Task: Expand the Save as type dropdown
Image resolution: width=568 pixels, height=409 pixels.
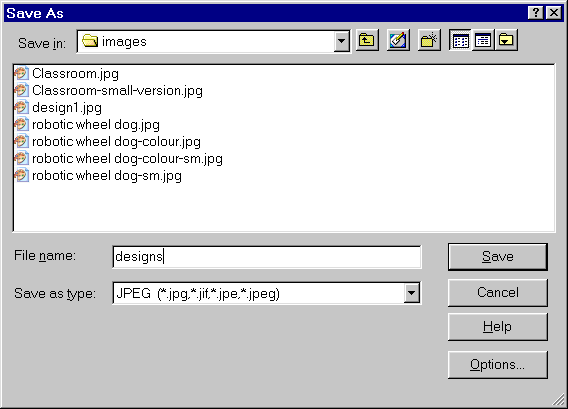Action: click(412, 293)
